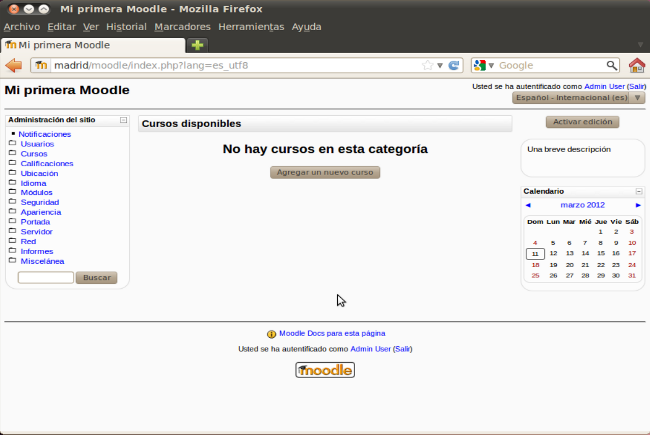Open the Google search engine dropdown
This screenshot has width=650, height=435.
(484, 65)
